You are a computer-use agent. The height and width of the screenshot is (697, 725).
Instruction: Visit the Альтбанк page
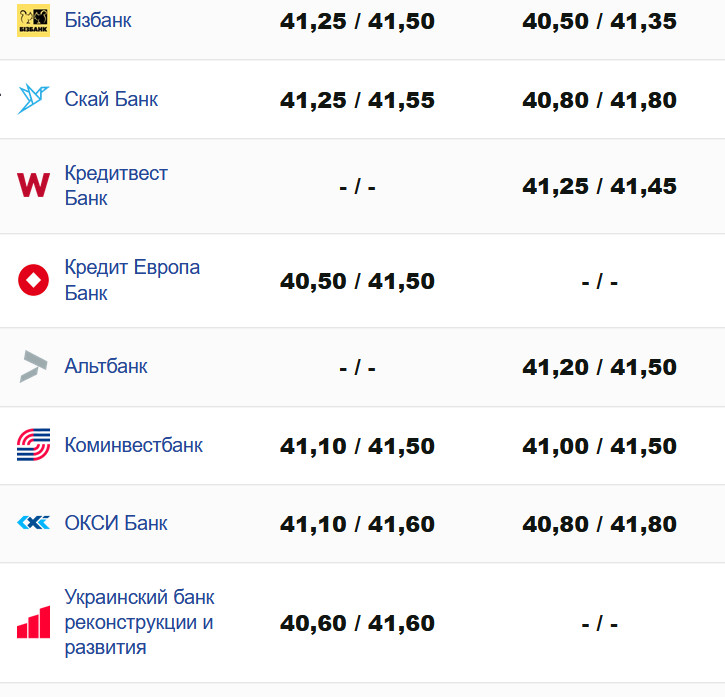tap(106, 366)
